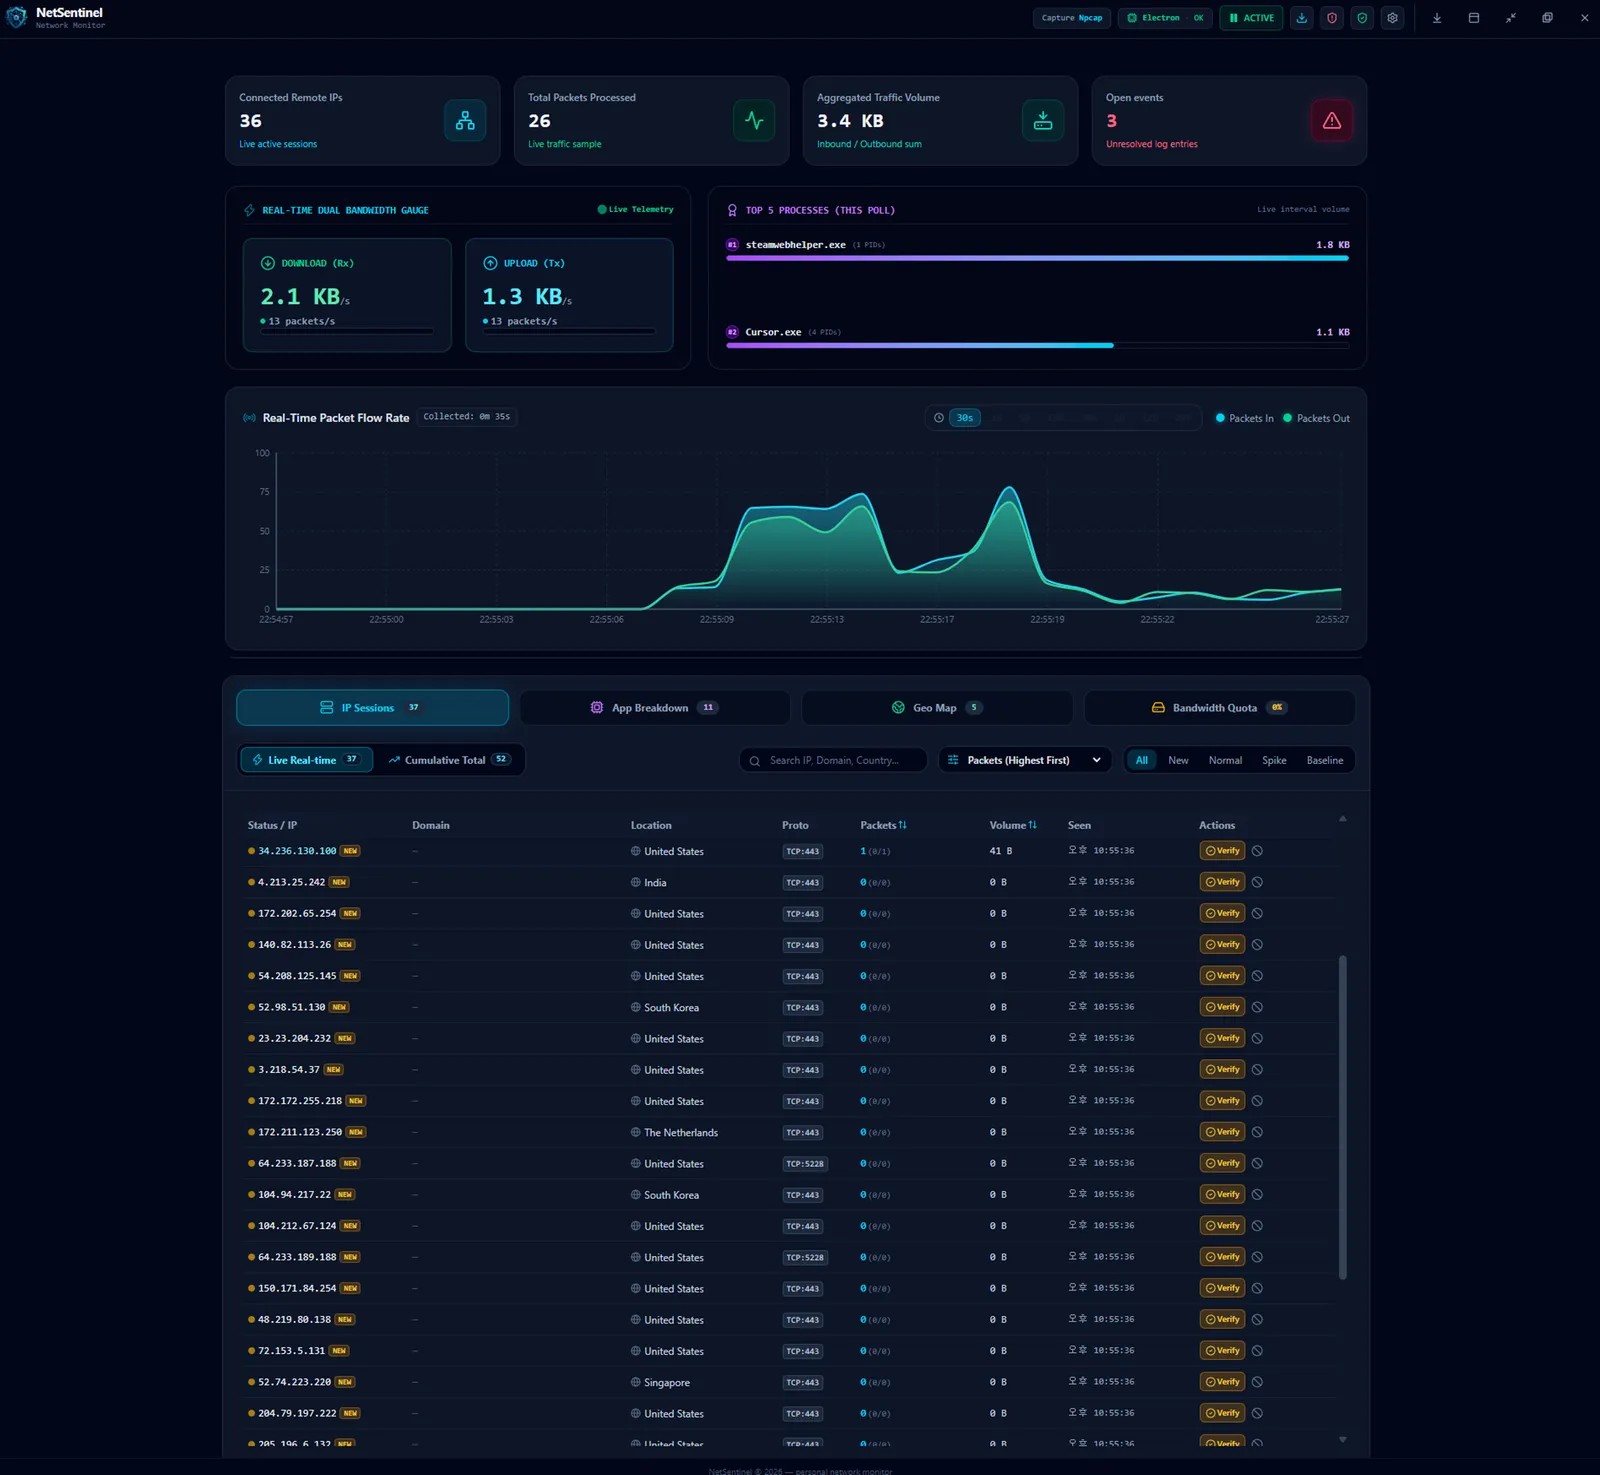
Task: Click the NetSentinel shield logo
Action: point(17,18)
